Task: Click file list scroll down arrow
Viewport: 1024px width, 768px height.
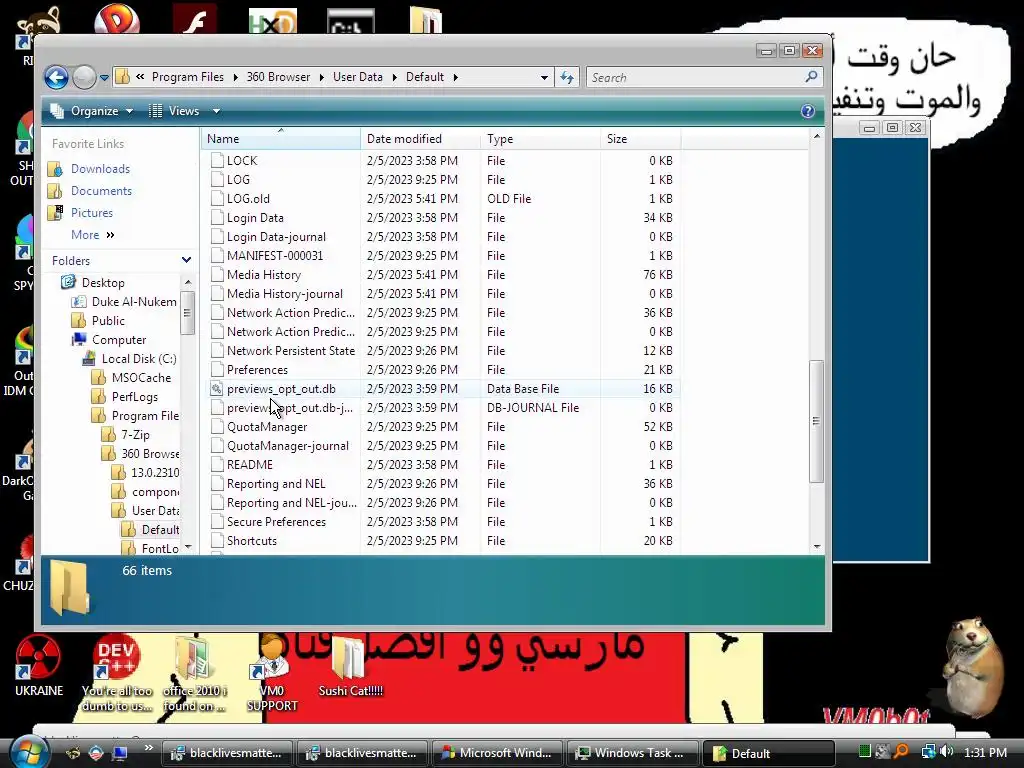Action: coord(817,546)
